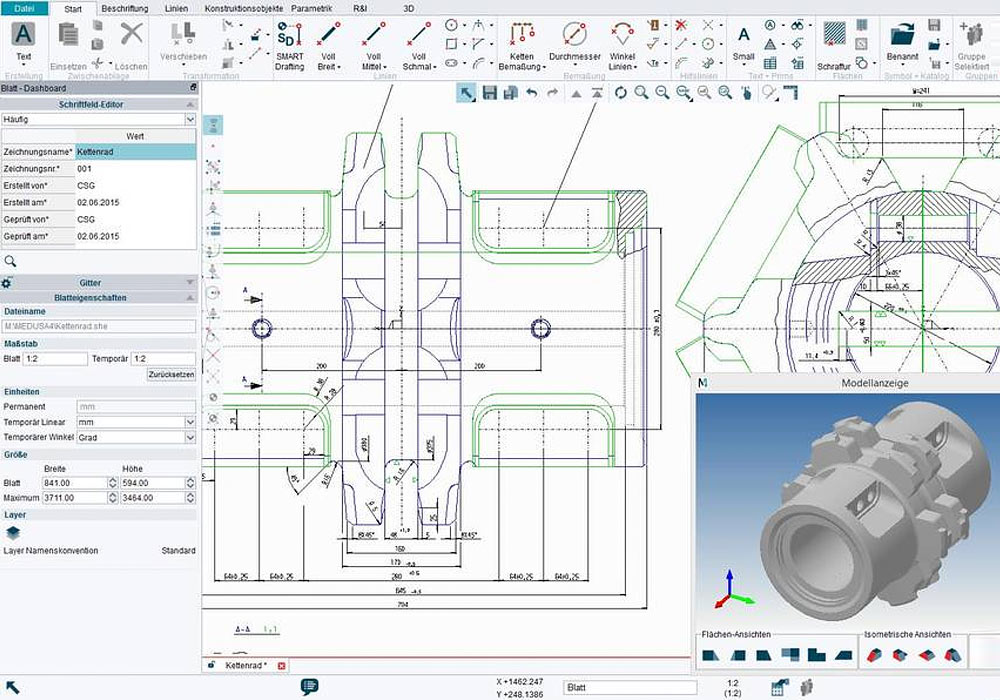Click the Winkel Linien tool
The height and width of the screenshot is (700, 1000).
(x=623, y=40)
